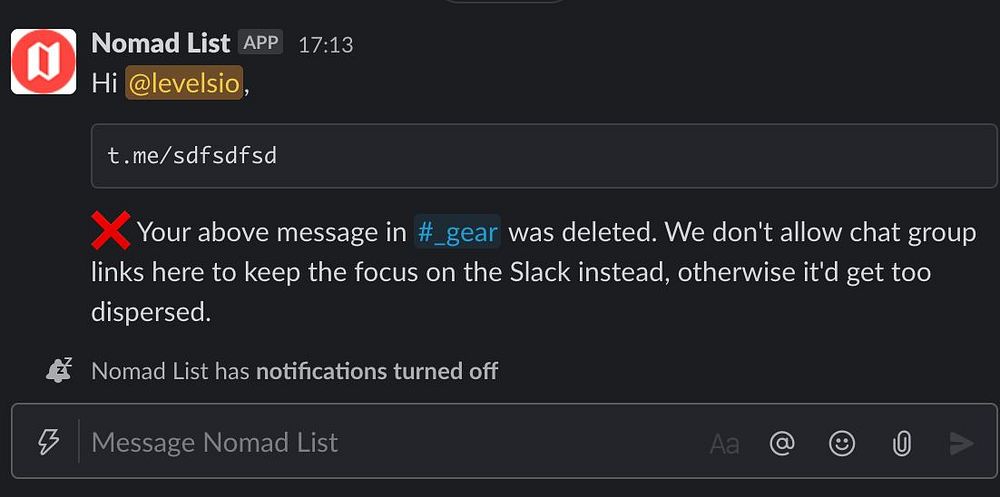Click the red X emoji in message
Image resolution: width=1000 pixels, height=497 pixels.
[110, 232]
